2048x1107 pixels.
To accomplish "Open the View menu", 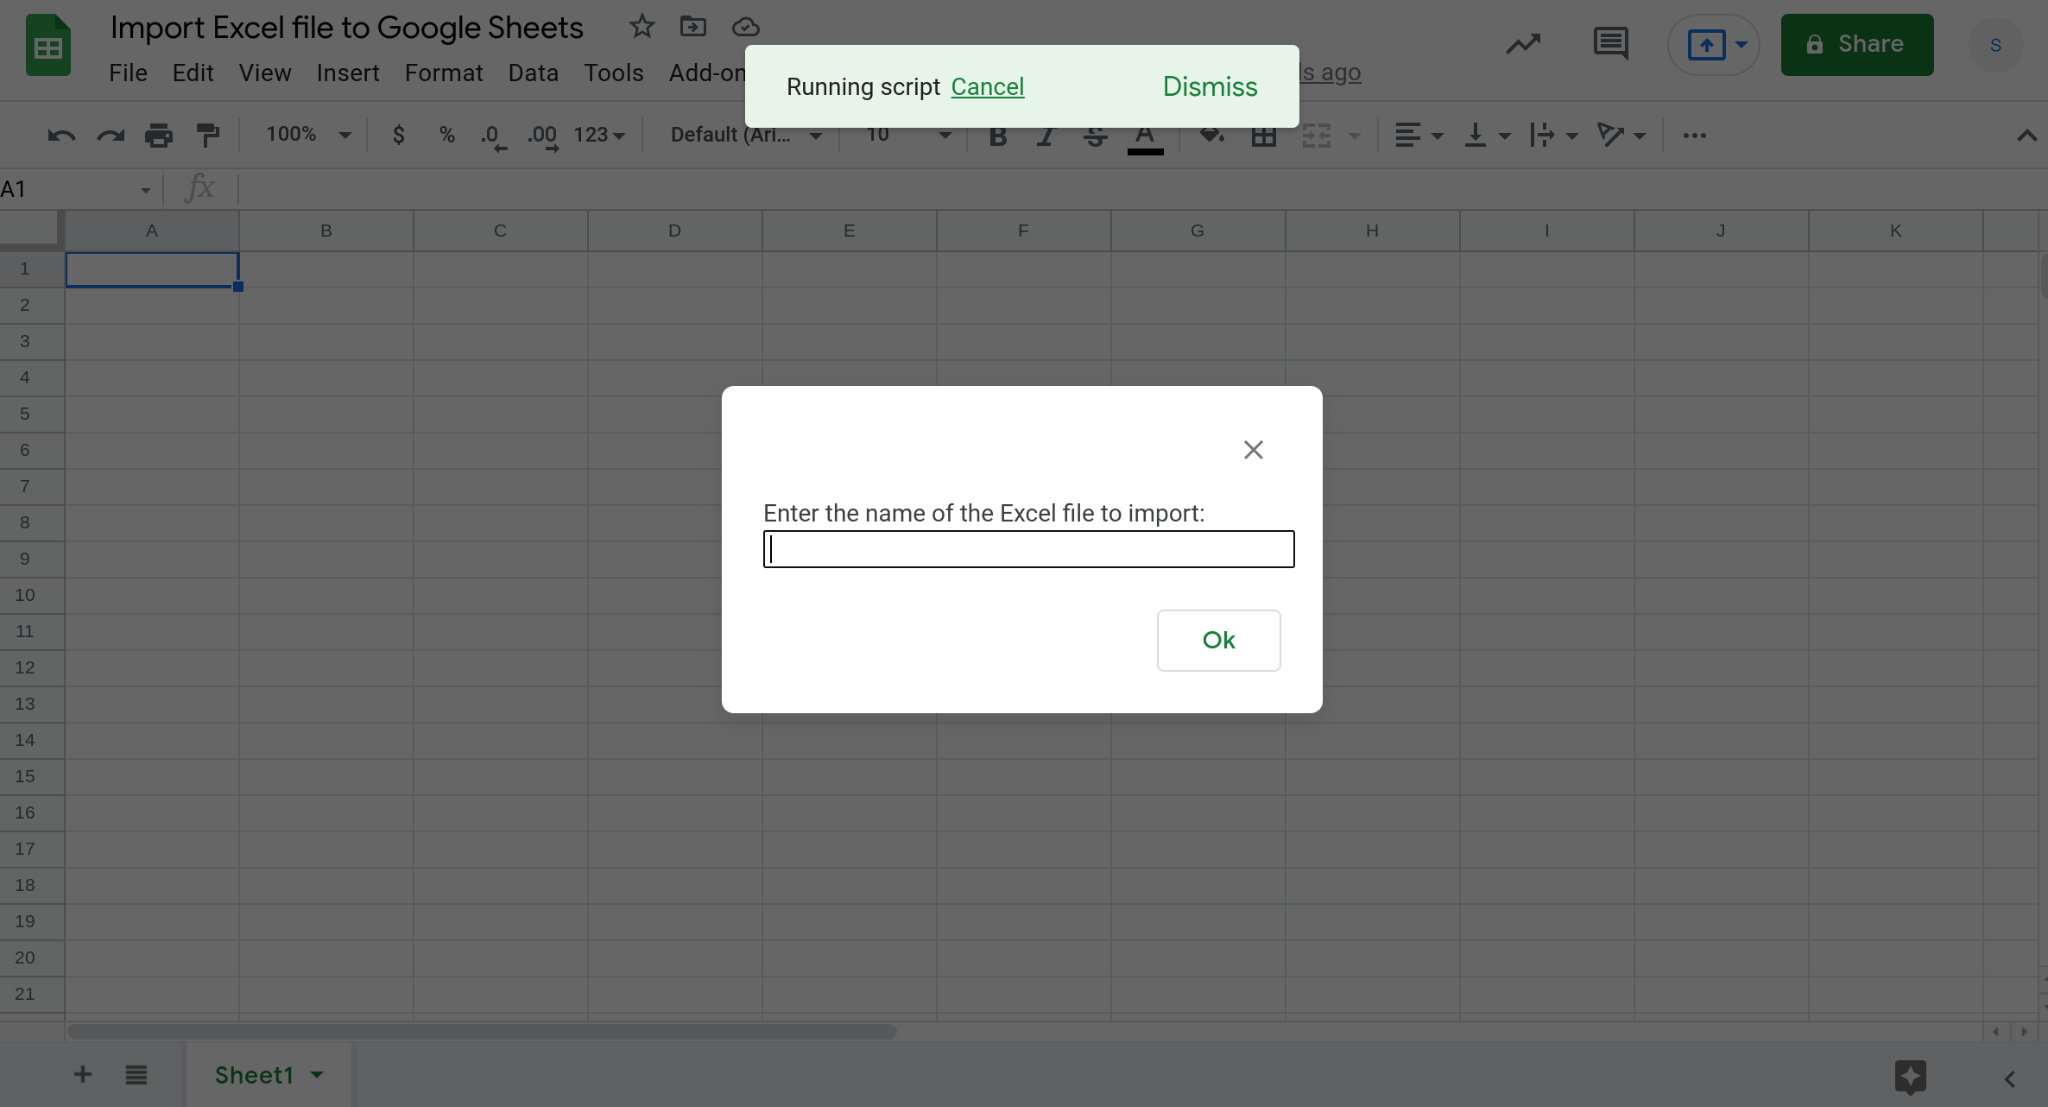I will (265, 73).
